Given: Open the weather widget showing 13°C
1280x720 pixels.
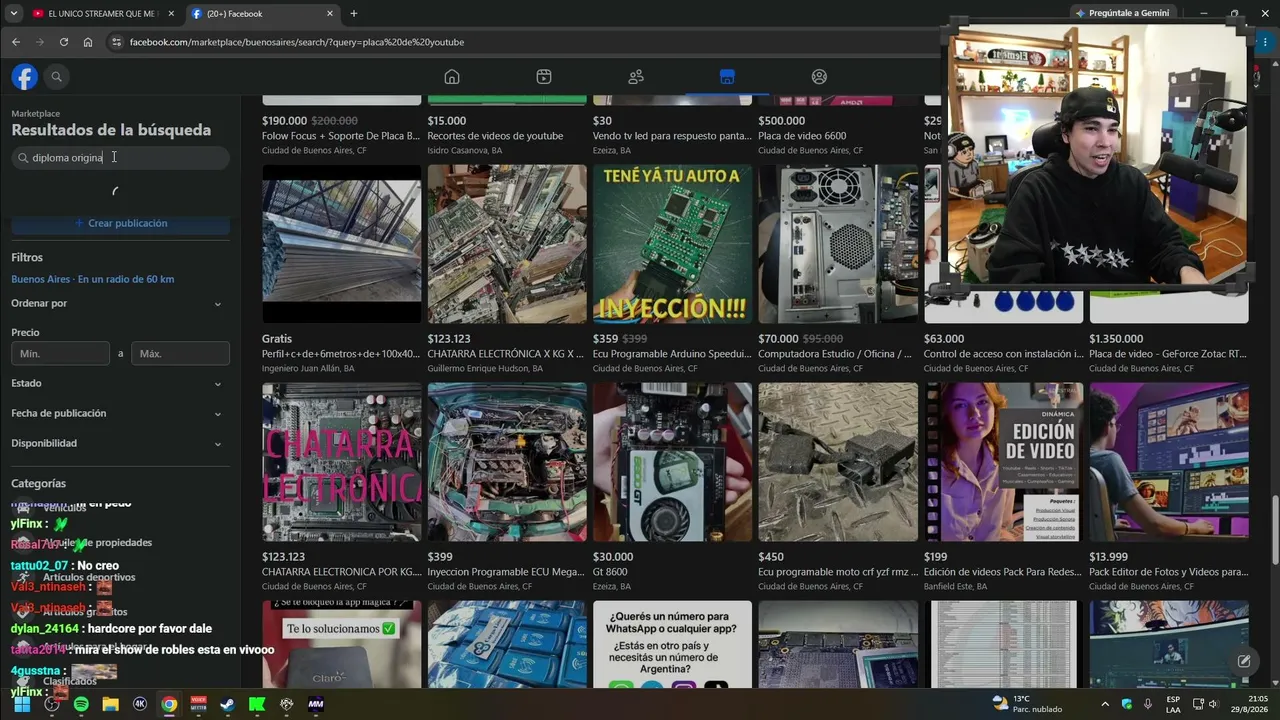Looking at the screenshot, I should coord(1026,704).
